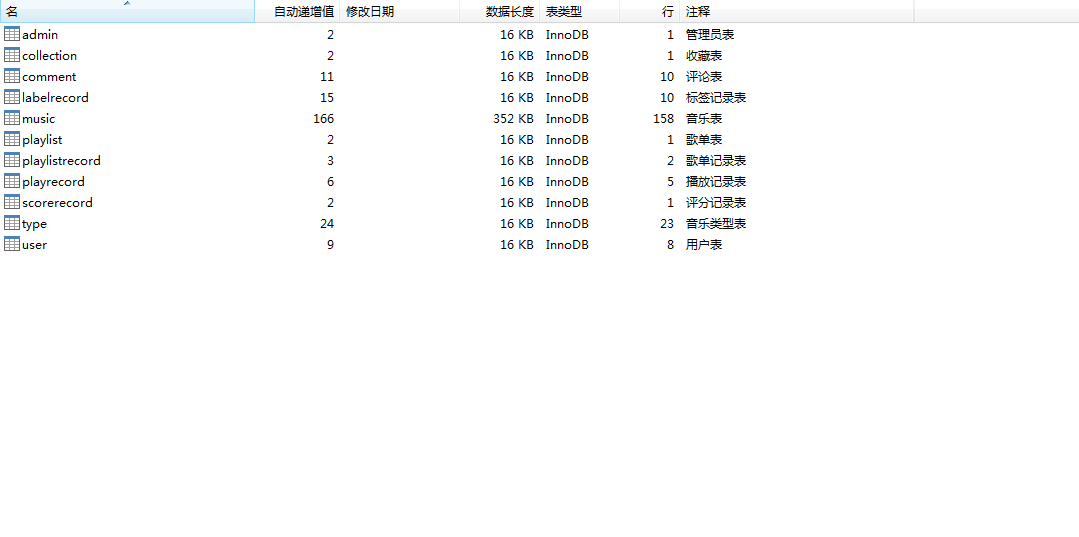
Task: Click the 5 row count value
Action: [x=670, y=182]
